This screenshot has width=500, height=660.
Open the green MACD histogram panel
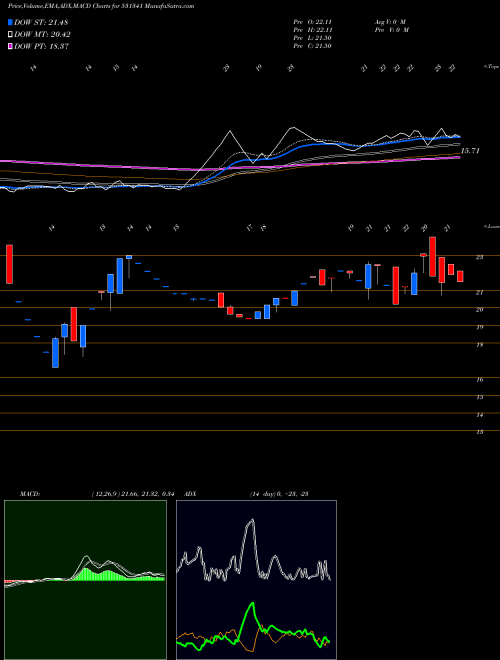coord(85,580)
